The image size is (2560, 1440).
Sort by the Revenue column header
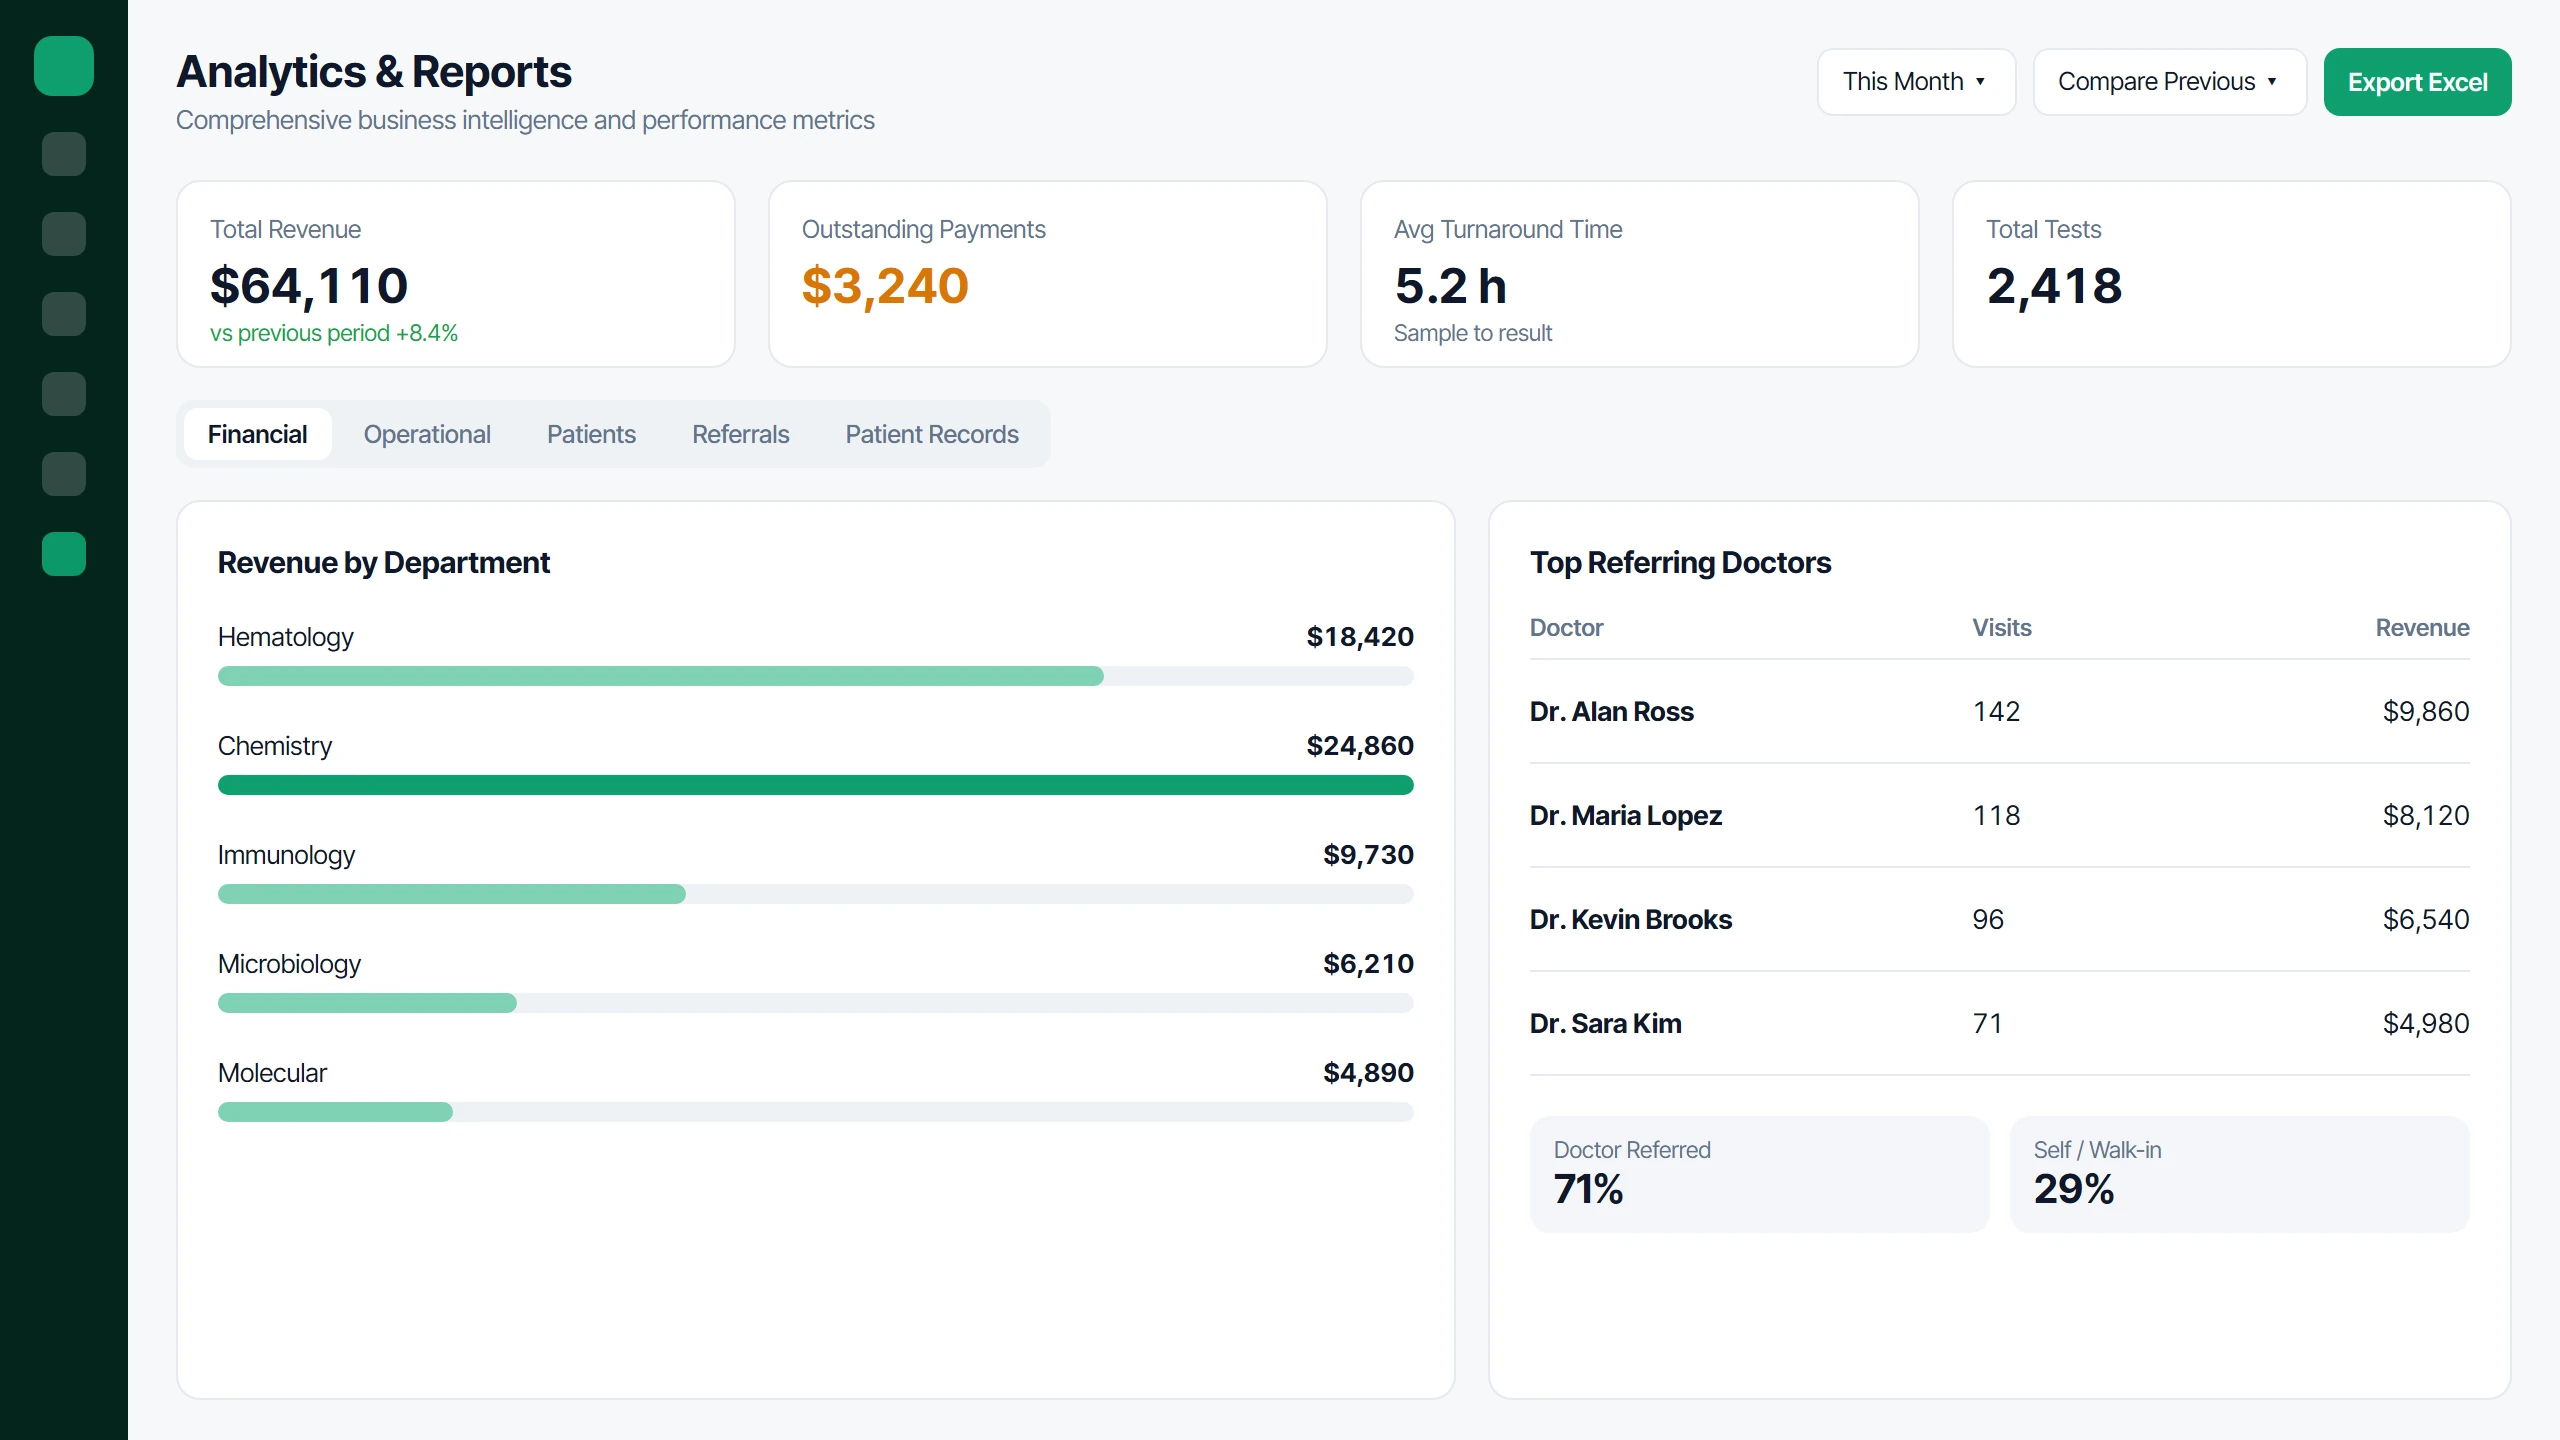[x=2422, y=628]
